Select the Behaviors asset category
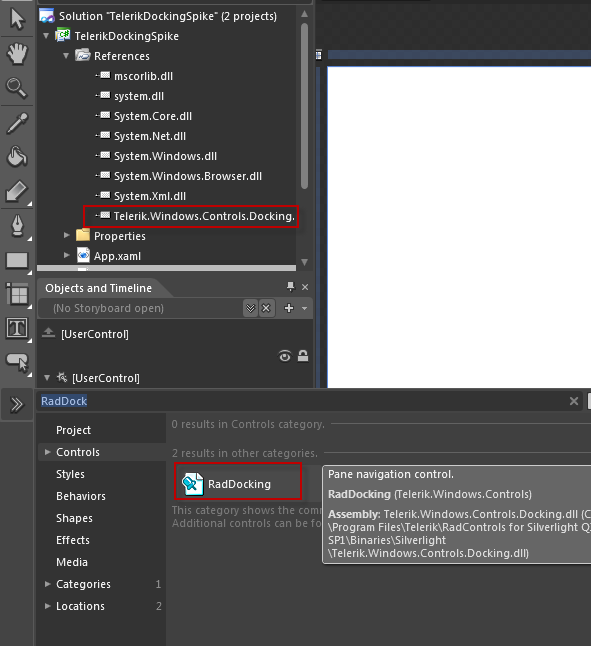The height and width of the screenshot is (646, 591). tap(81, 496)
